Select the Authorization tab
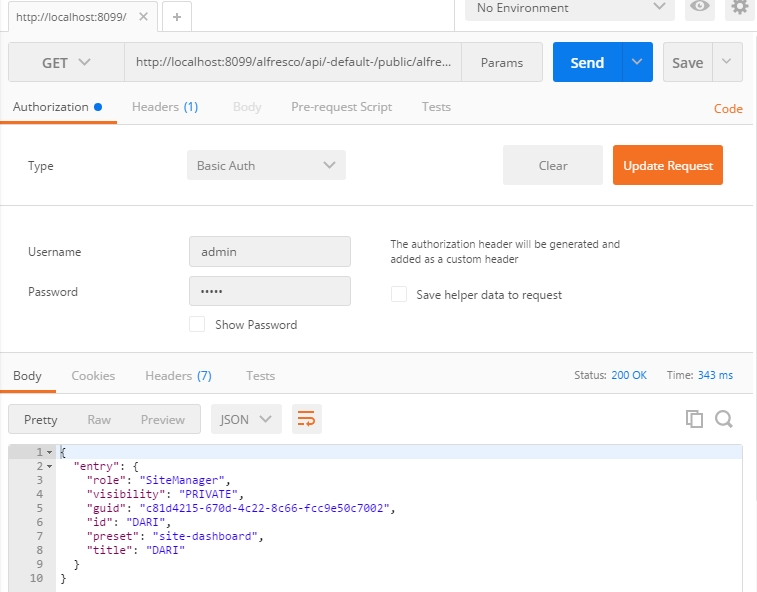The width and height of the screenshot is (757, 592). (x=57, y=107)
